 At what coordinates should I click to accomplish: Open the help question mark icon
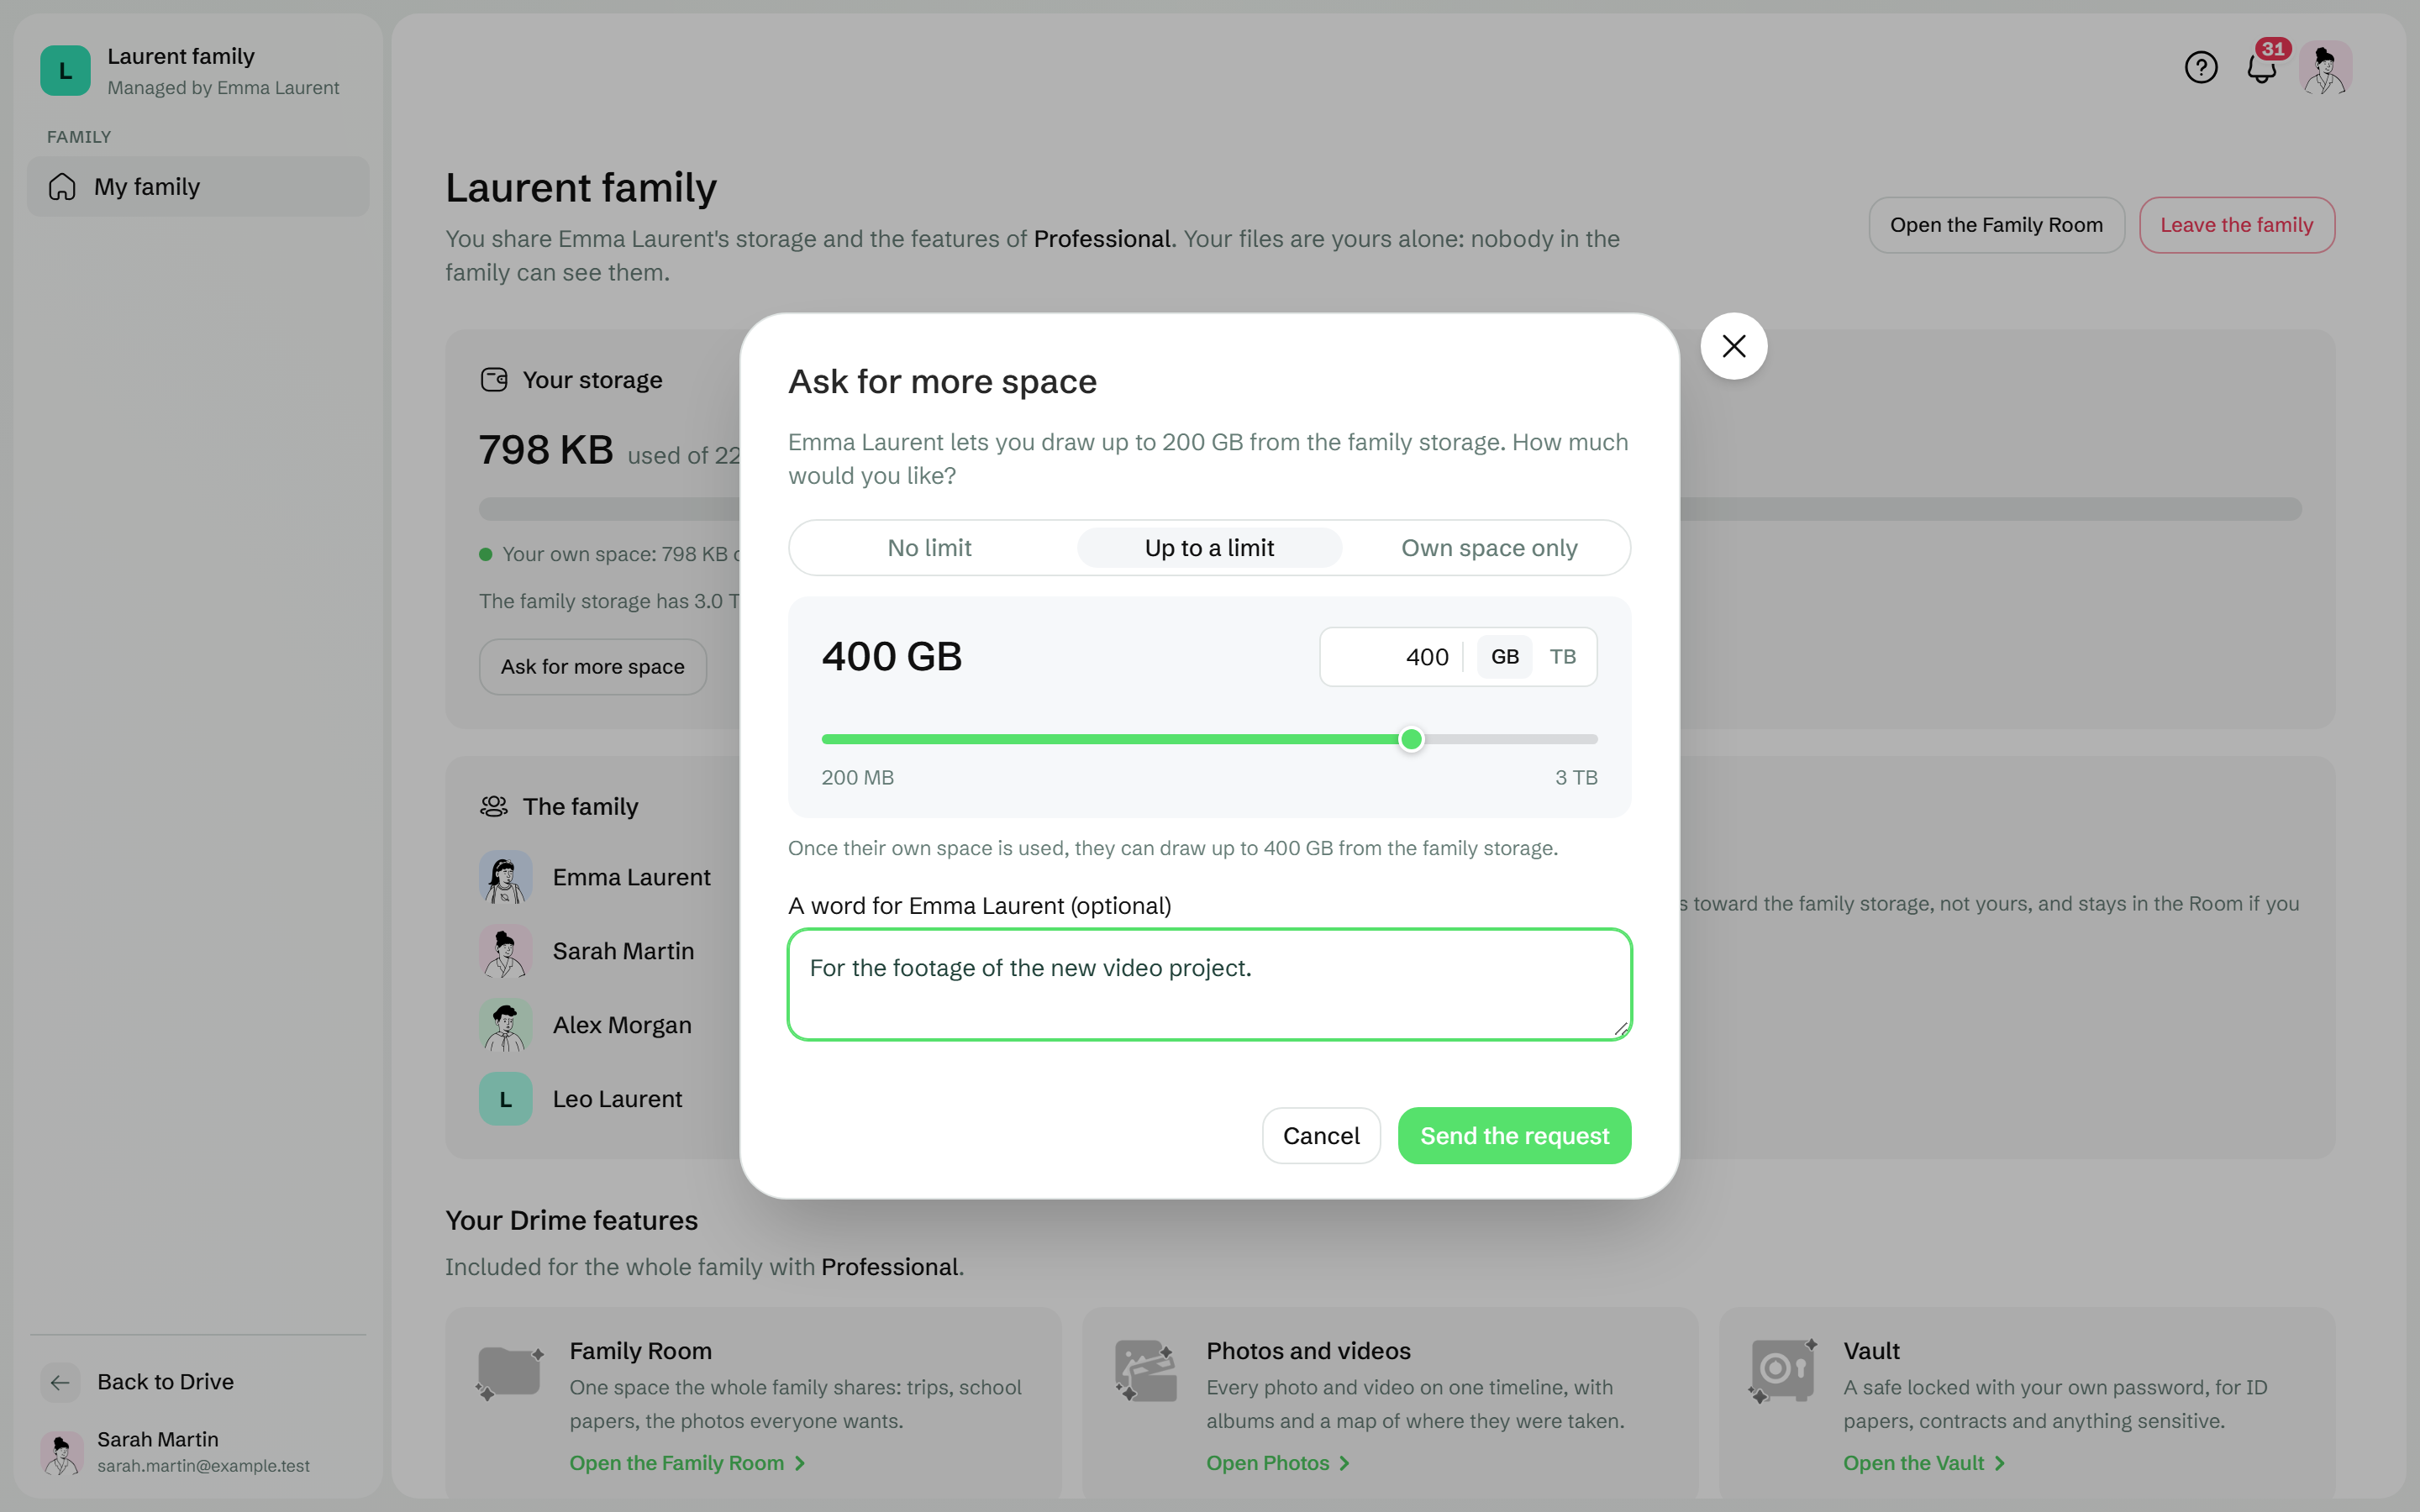point(2200,67)
